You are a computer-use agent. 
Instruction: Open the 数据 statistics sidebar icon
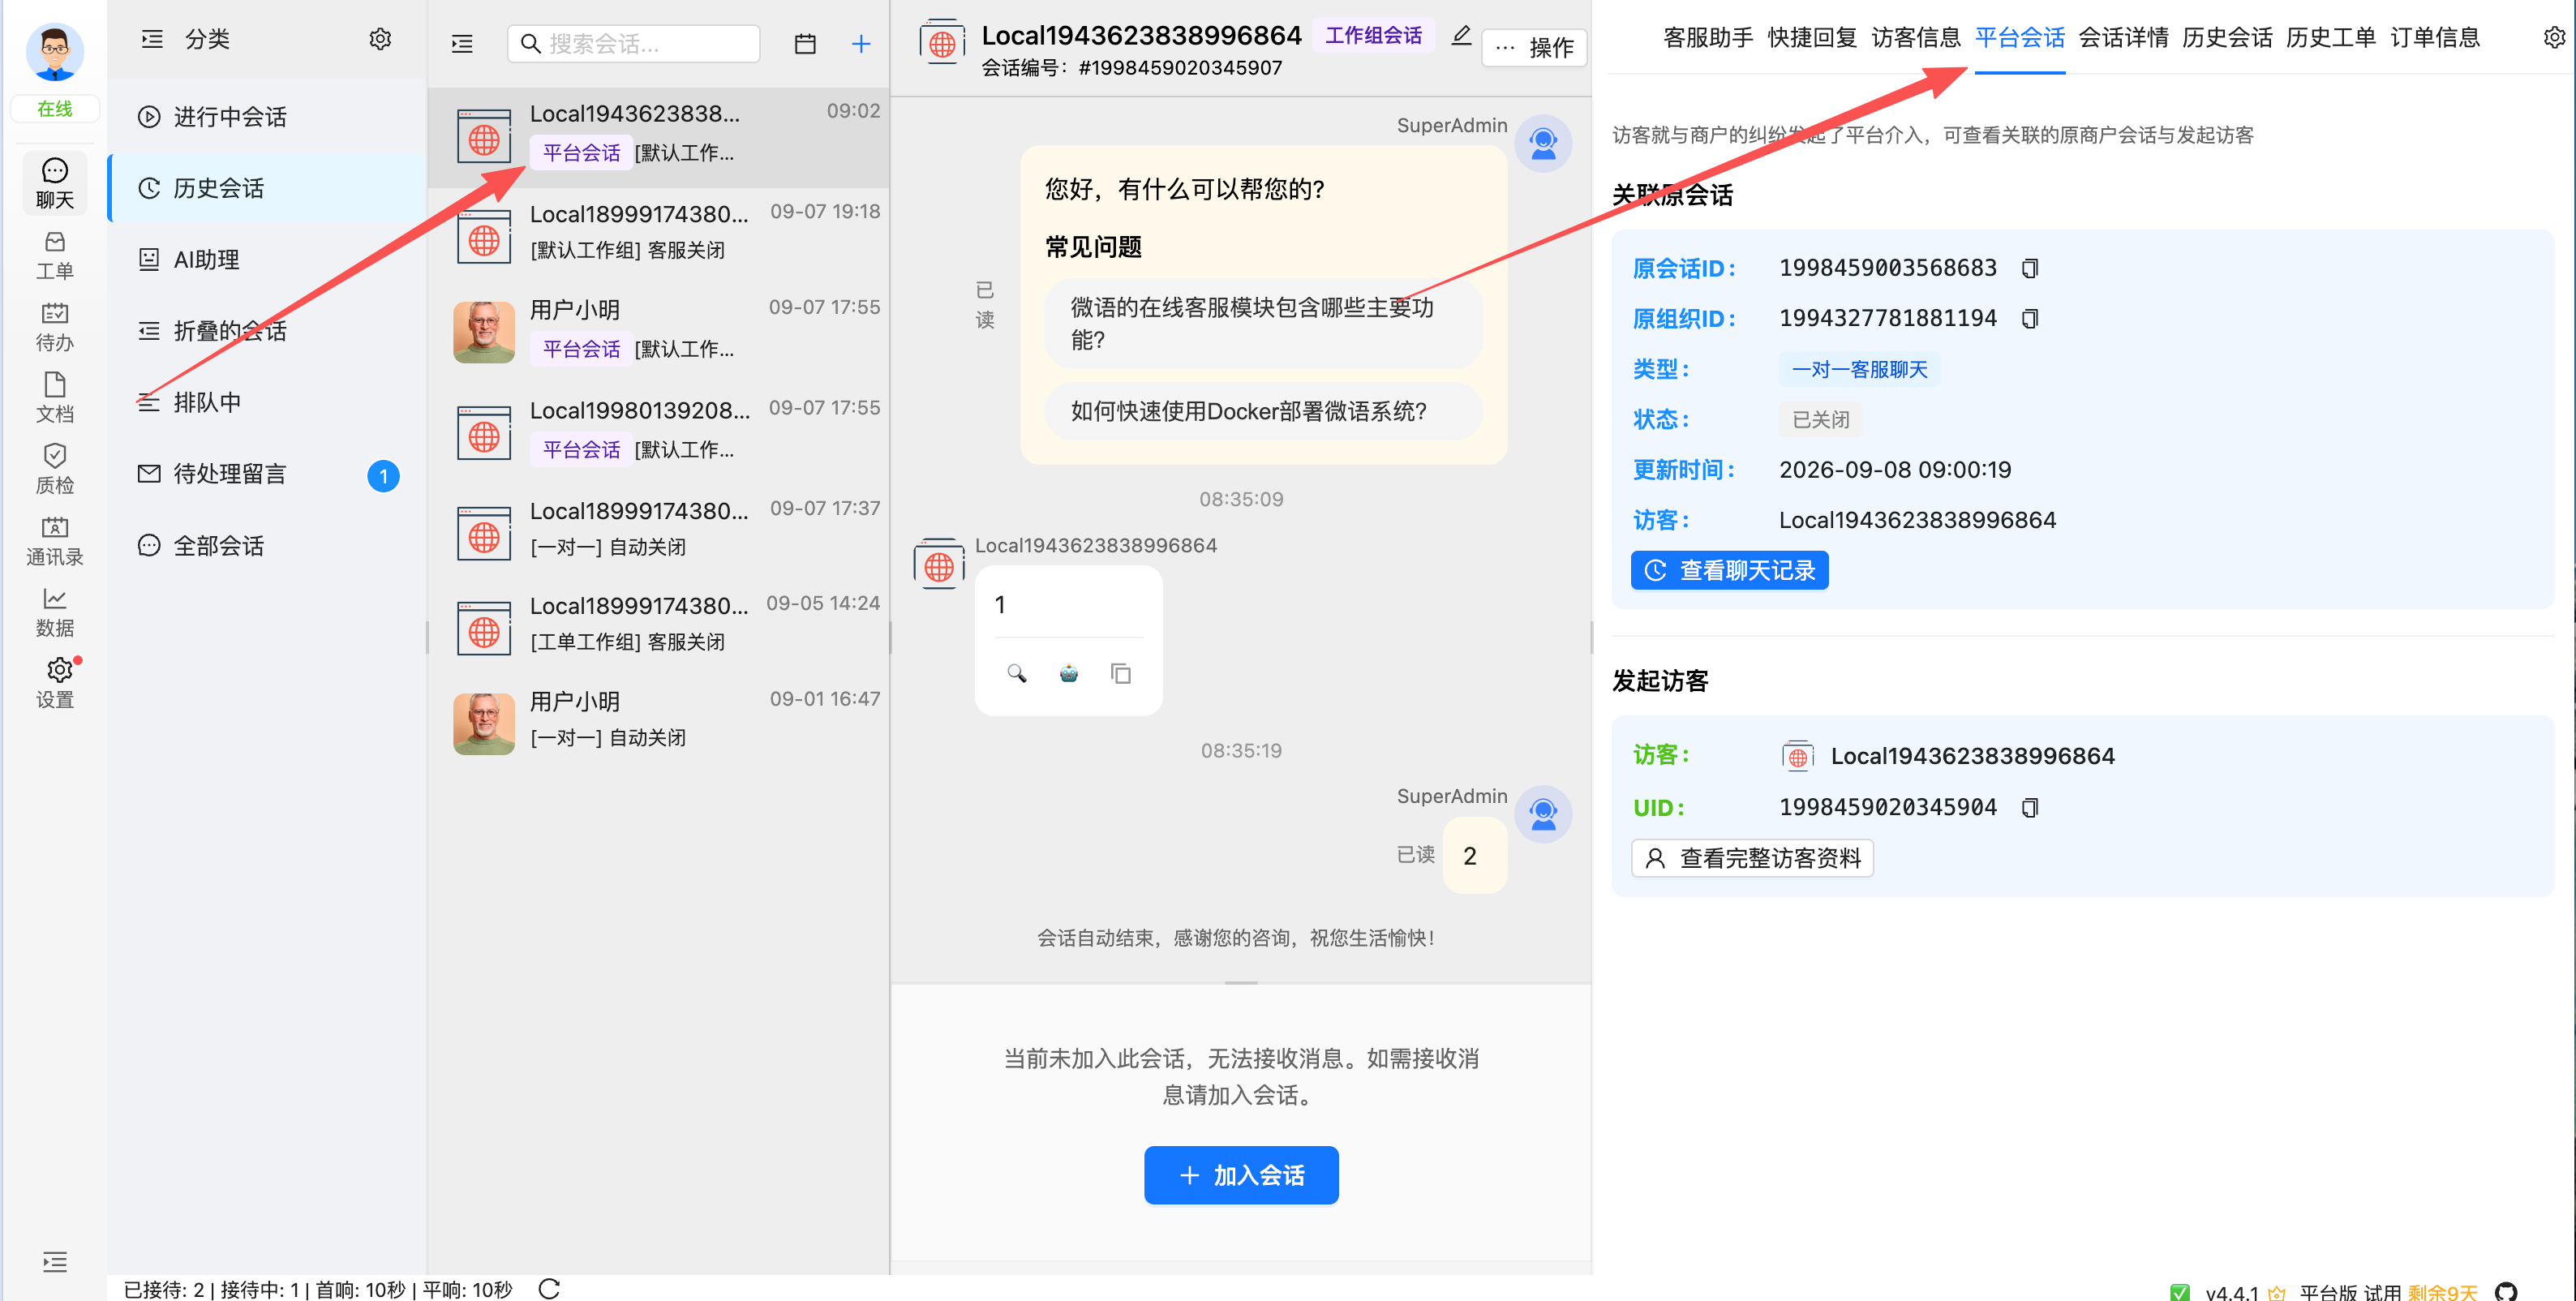54,612
